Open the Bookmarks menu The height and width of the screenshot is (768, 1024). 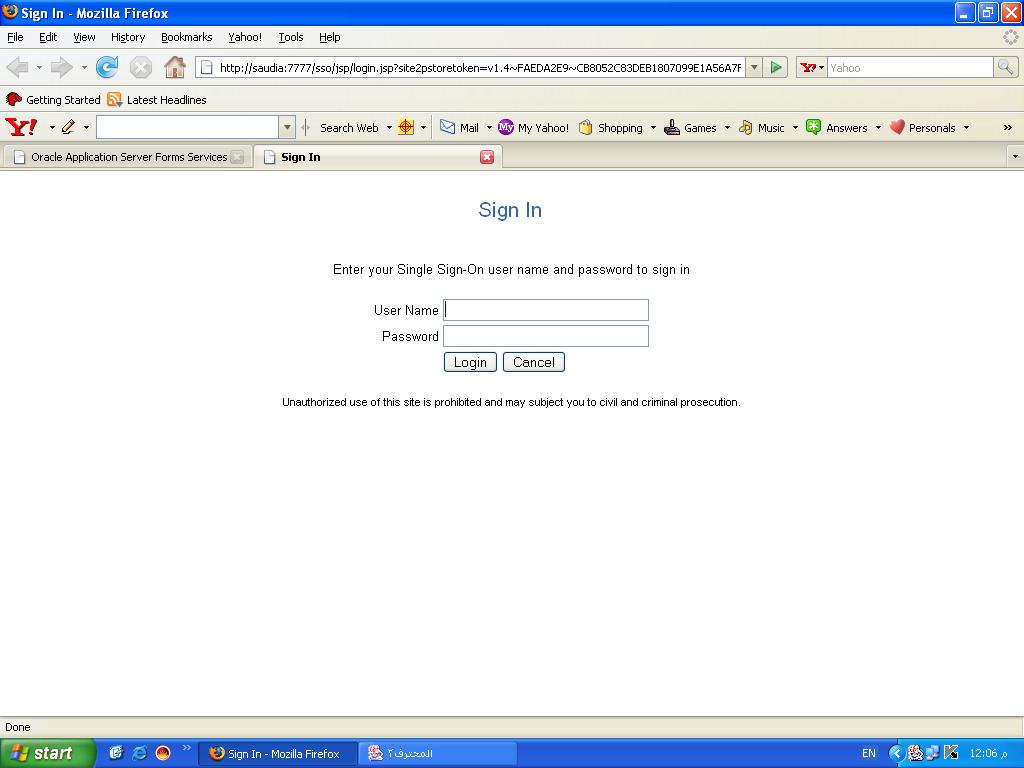(x=186, y=37)
